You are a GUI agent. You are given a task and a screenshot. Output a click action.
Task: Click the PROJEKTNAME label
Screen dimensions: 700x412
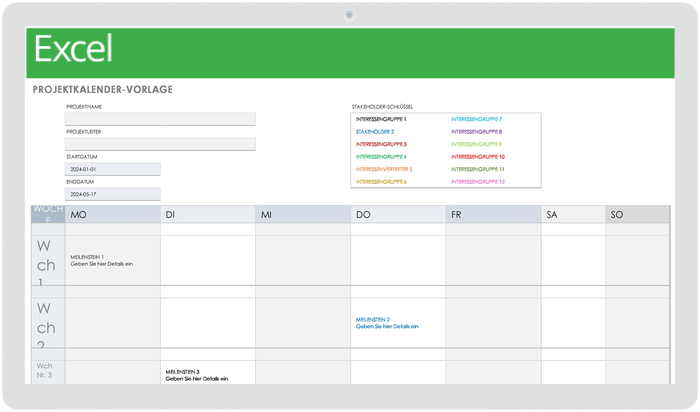pos(84,107)
